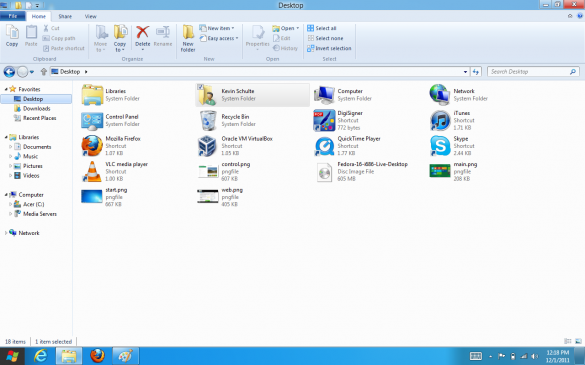
Task: Open the New item dropdown
Action: point(217,28)
